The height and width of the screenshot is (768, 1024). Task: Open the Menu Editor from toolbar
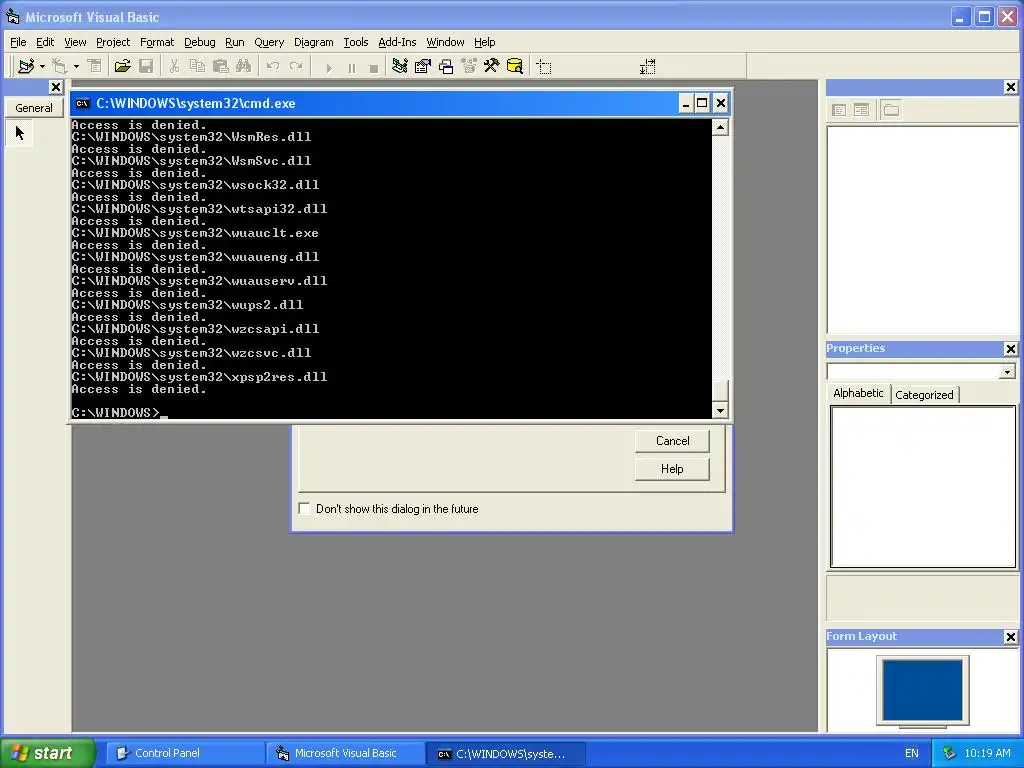pyautogui.click(x=94, y=66)
